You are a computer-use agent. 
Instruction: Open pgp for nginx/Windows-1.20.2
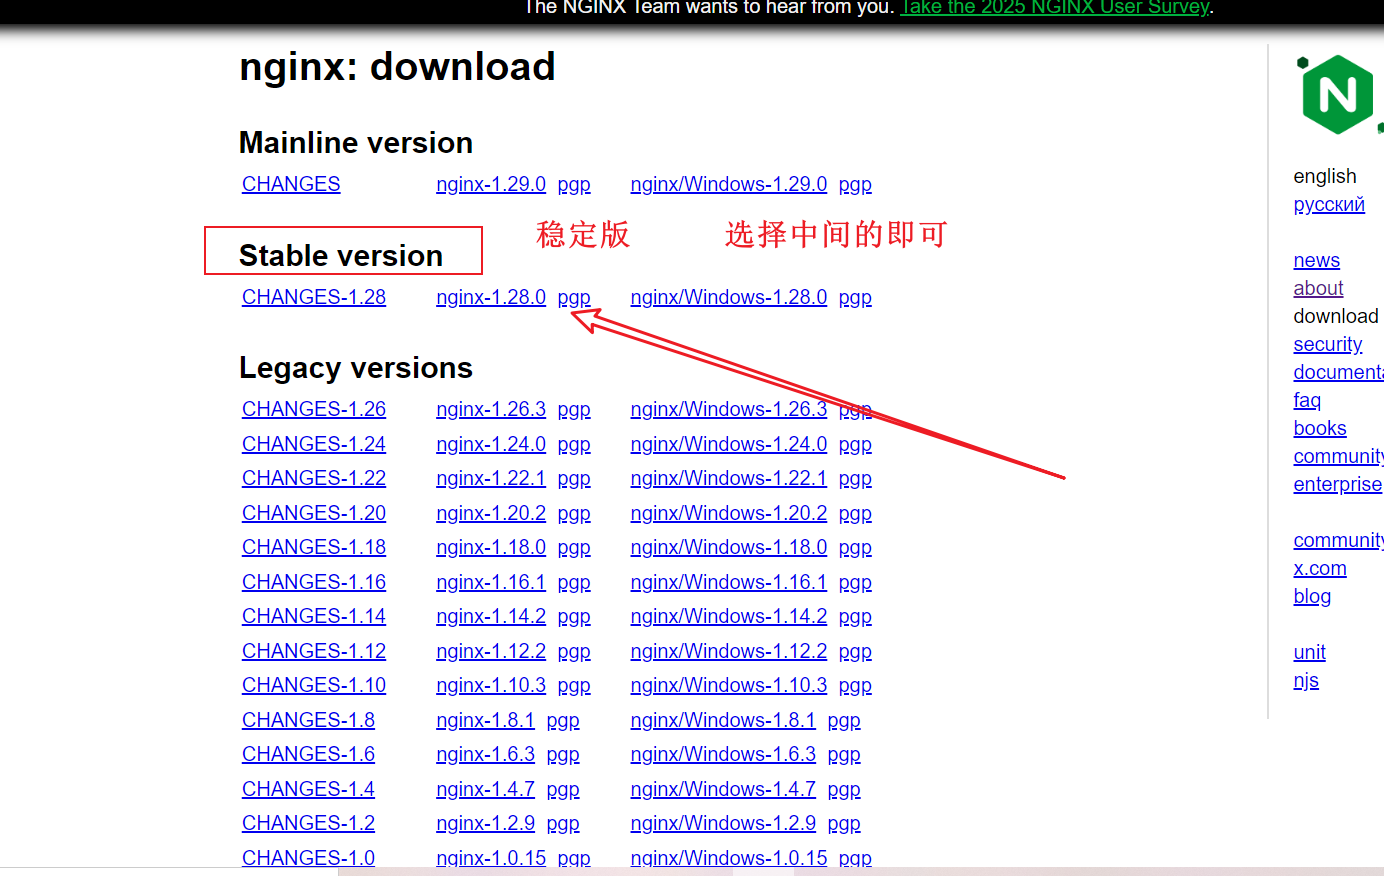click(855, 513)
